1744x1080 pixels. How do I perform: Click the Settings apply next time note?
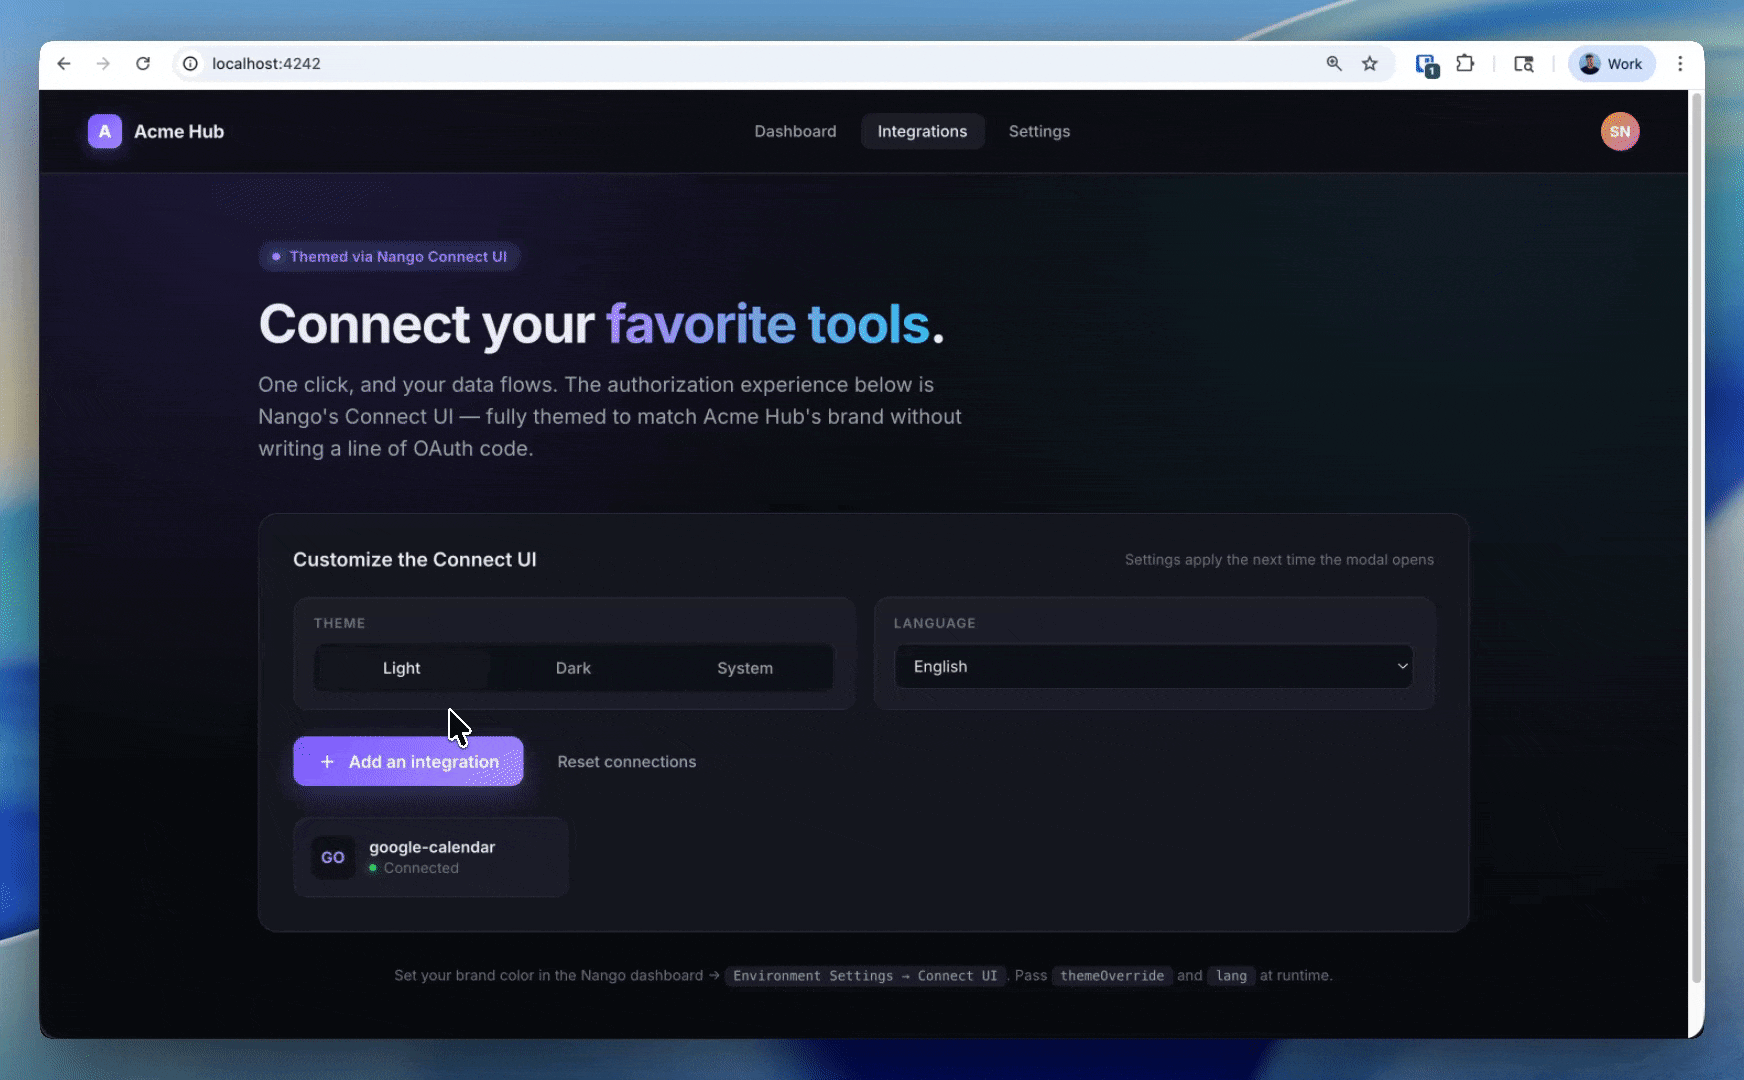tap(1279, 560)
